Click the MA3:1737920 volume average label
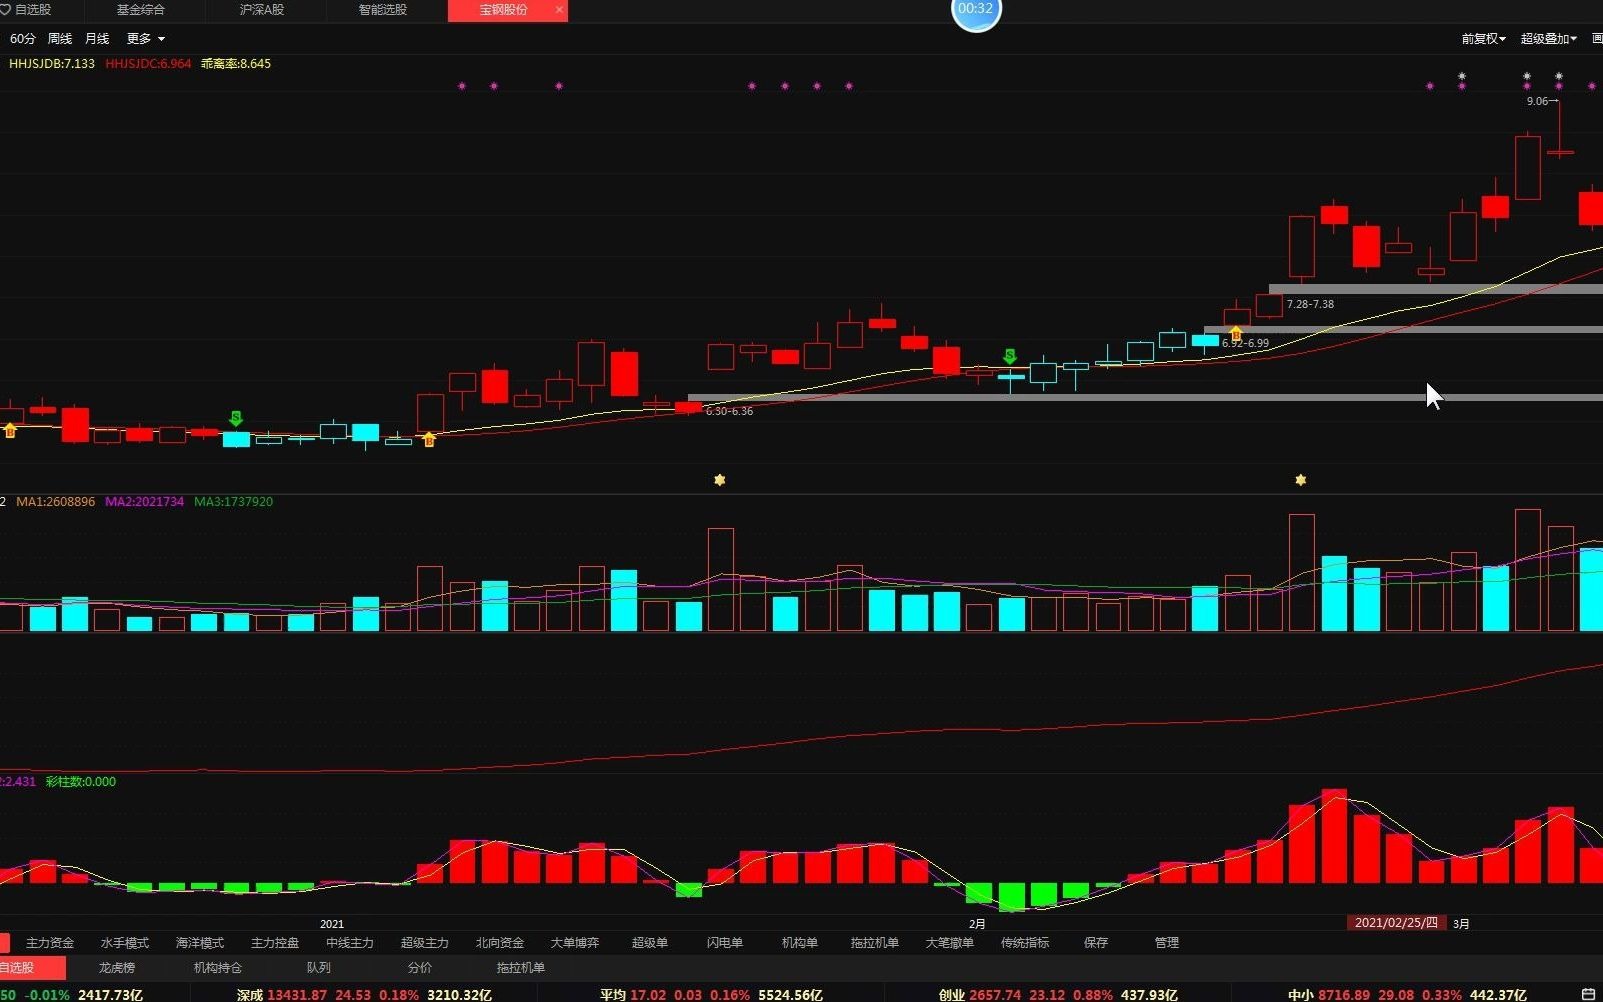 [233, 502]
